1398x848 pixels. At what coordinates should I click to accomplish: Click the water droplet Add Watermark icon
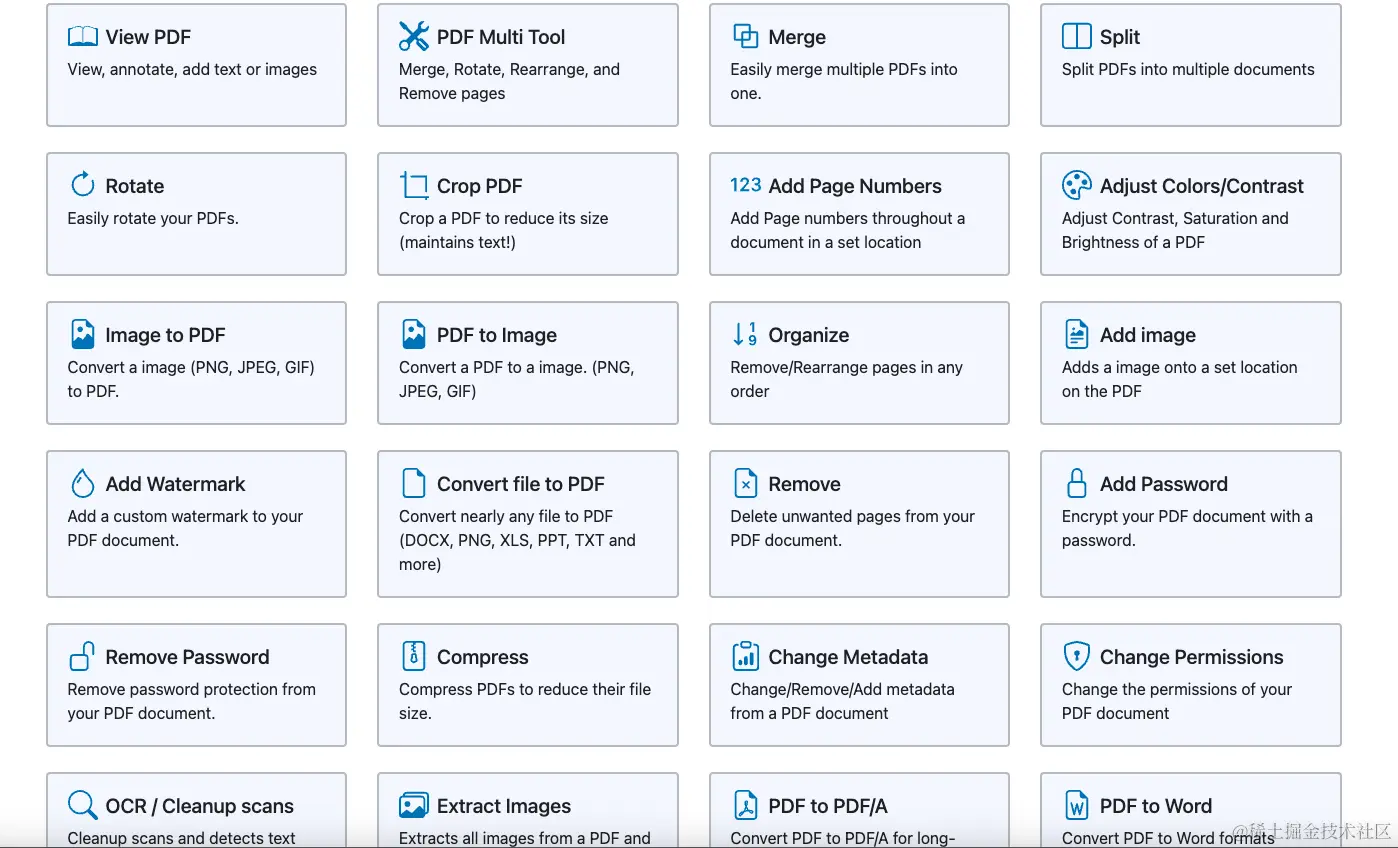(83, 483)
